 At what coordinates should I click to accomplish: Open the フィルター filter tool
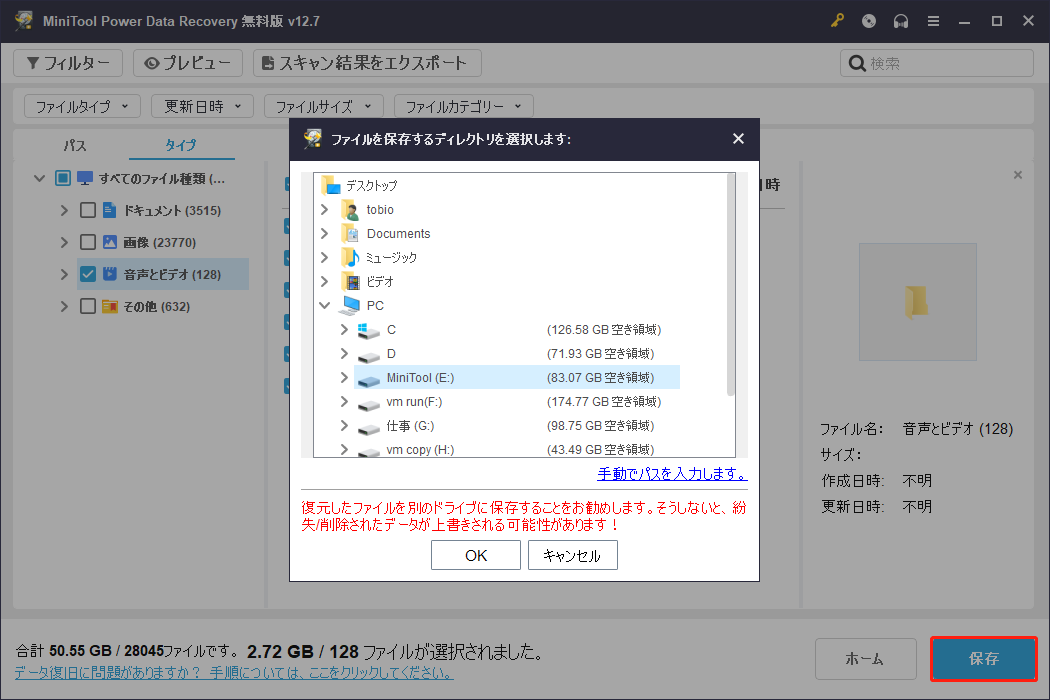tap(67, 62)
